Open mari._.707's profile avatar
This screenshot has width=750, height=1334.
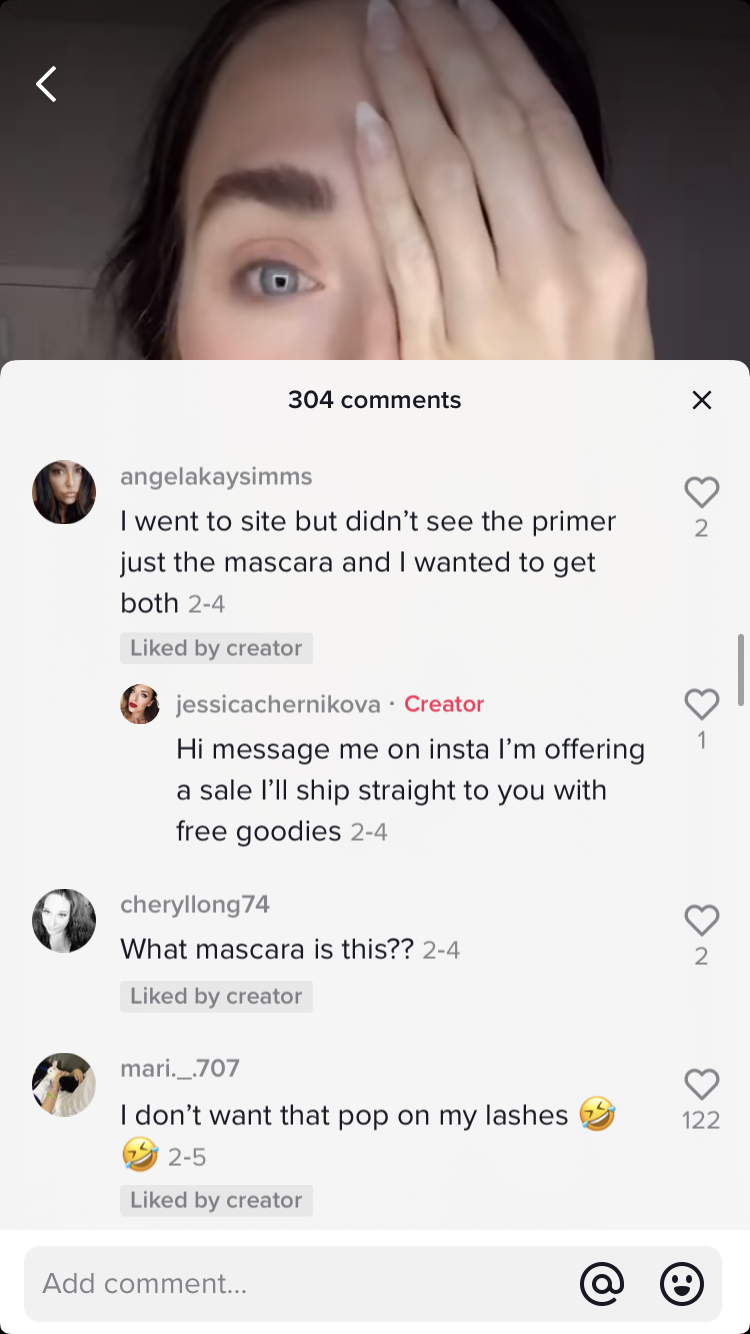click(64, 1084)
